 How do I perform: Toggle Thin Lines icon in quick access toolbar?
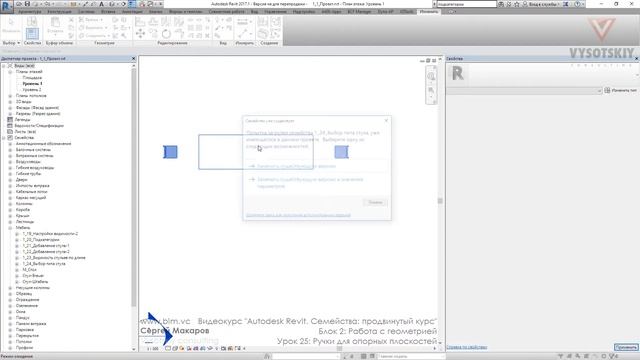click(132, 4)
